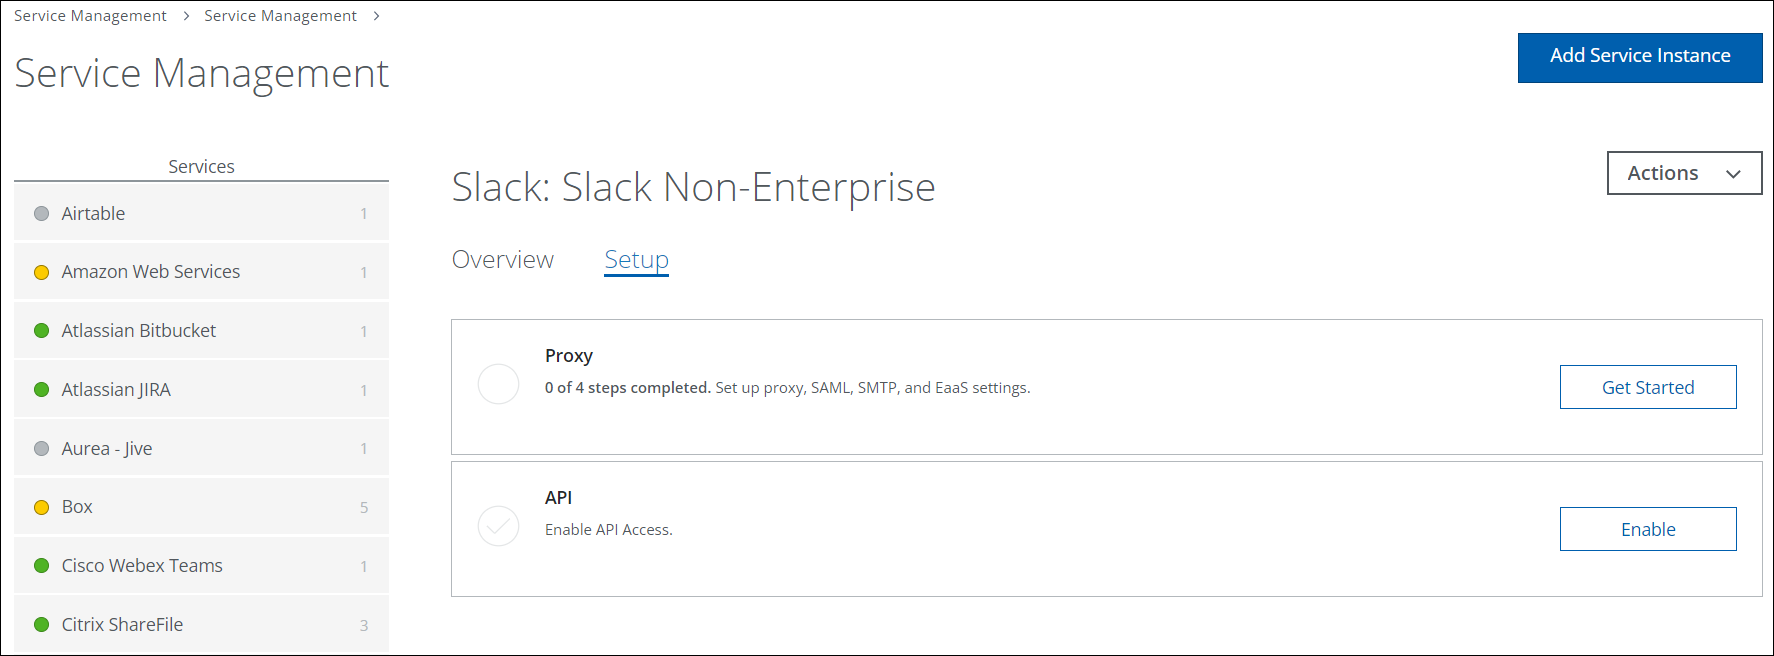The image size is (1774, 656).
Task: Click the chevron after the first Service Management breadcrumb
Action: pos(186,16)
